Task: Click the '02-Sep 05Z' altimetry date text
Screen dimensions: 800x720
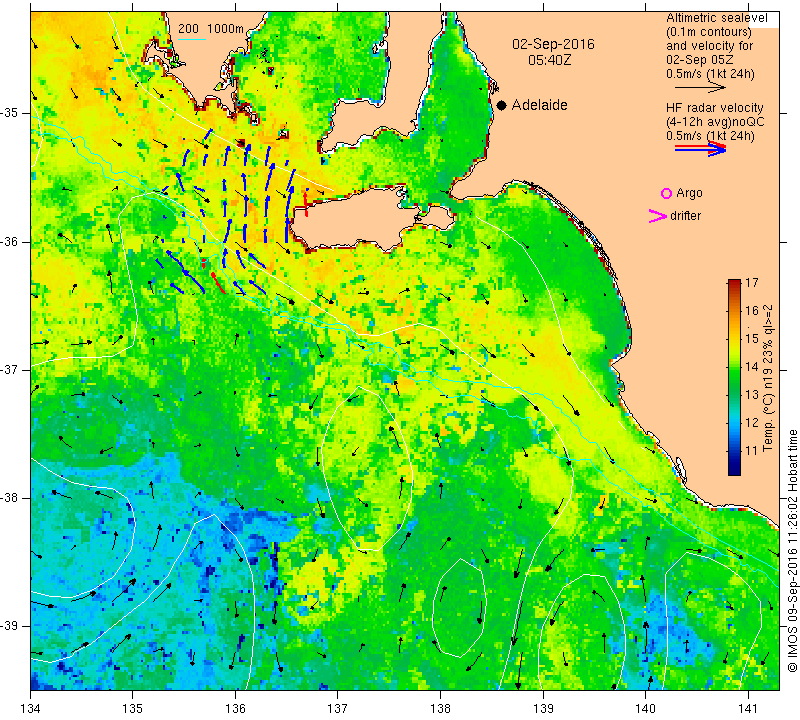Action: point(699,60)
